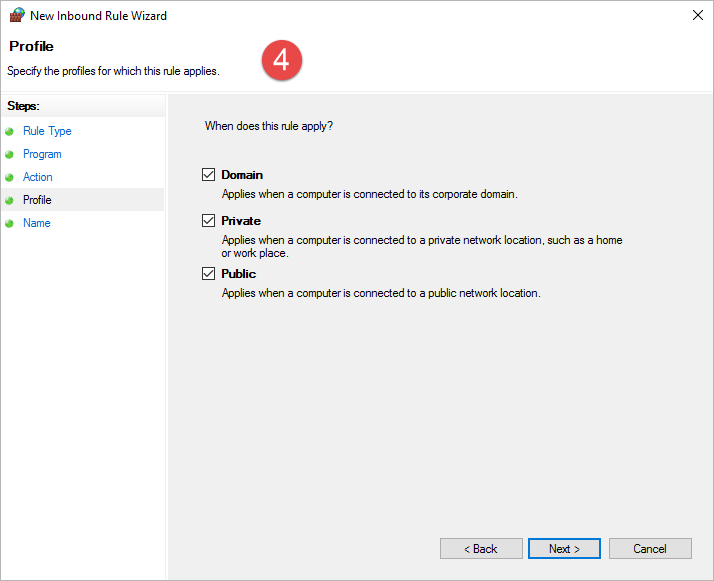Viewport: 714px width, 581px height.
Task: Click the red number 4 badge
Action: [x=281, y=61]
